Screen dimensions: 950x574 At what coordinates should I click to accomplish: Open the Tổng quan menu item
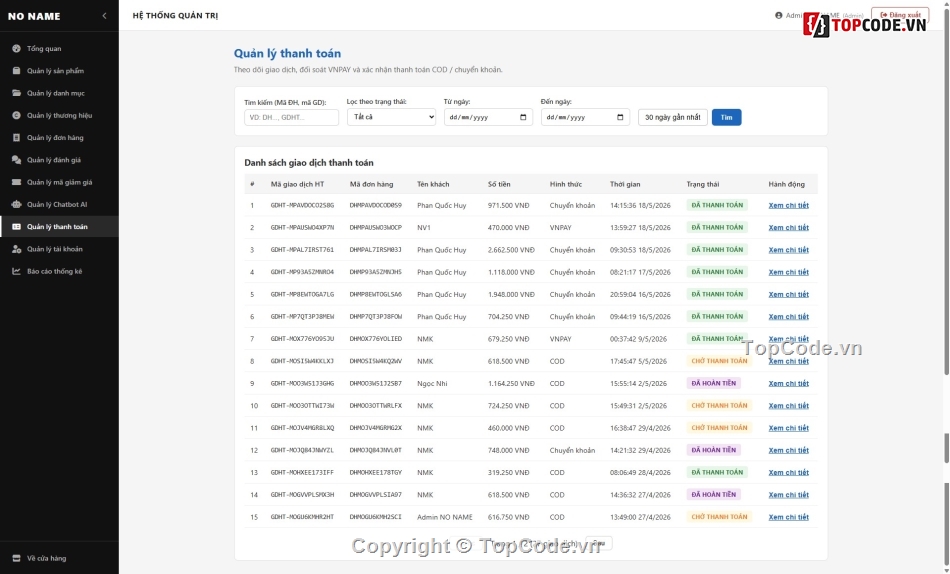(59, 48)
